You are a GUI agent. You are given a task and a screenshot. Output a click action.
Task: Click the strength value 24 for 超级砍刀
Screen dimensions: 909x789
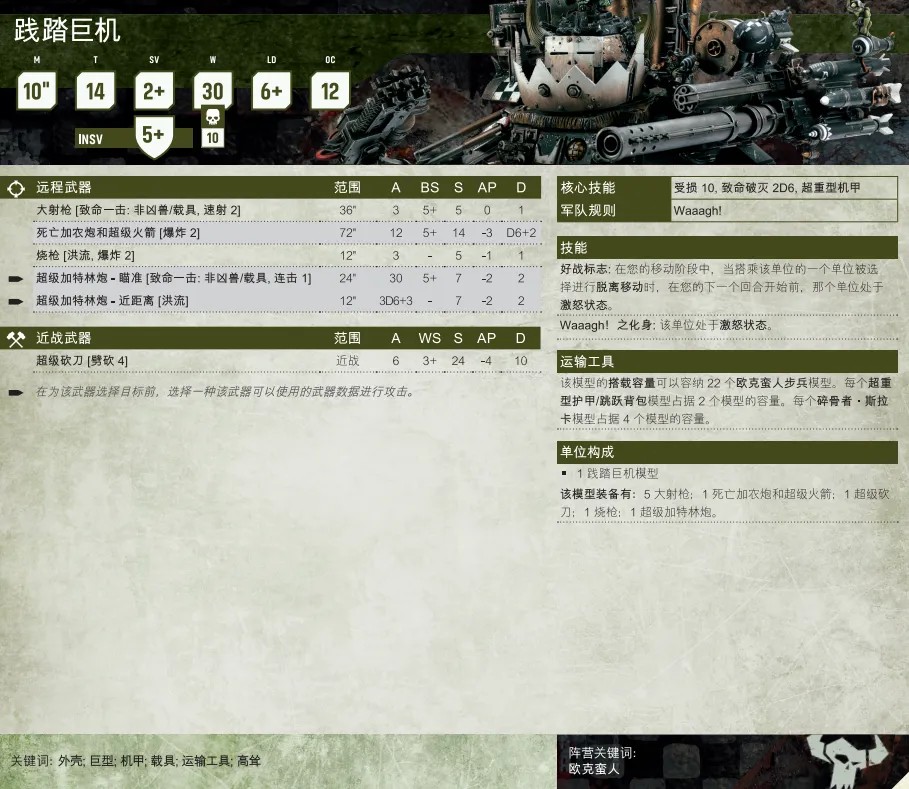(458, 361)
